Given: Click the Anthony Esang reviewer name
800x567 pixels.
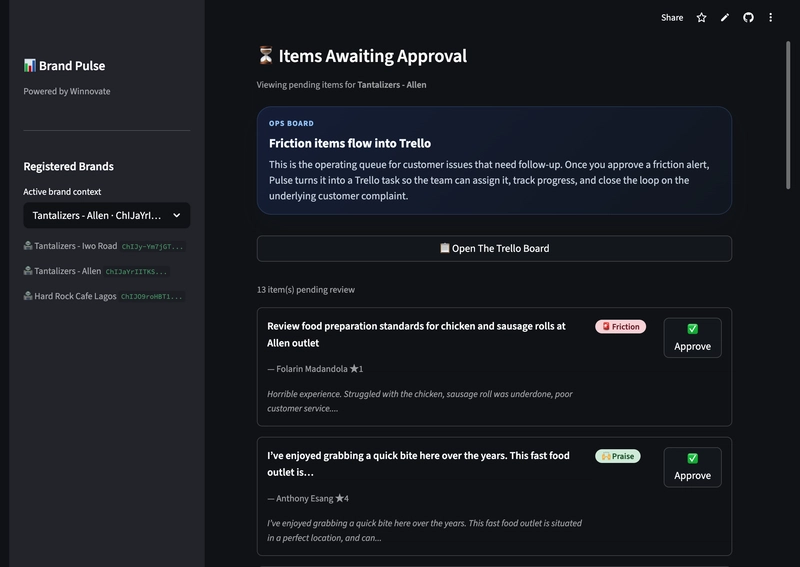Looking at the screenshot, I should (x=305, y=499).
